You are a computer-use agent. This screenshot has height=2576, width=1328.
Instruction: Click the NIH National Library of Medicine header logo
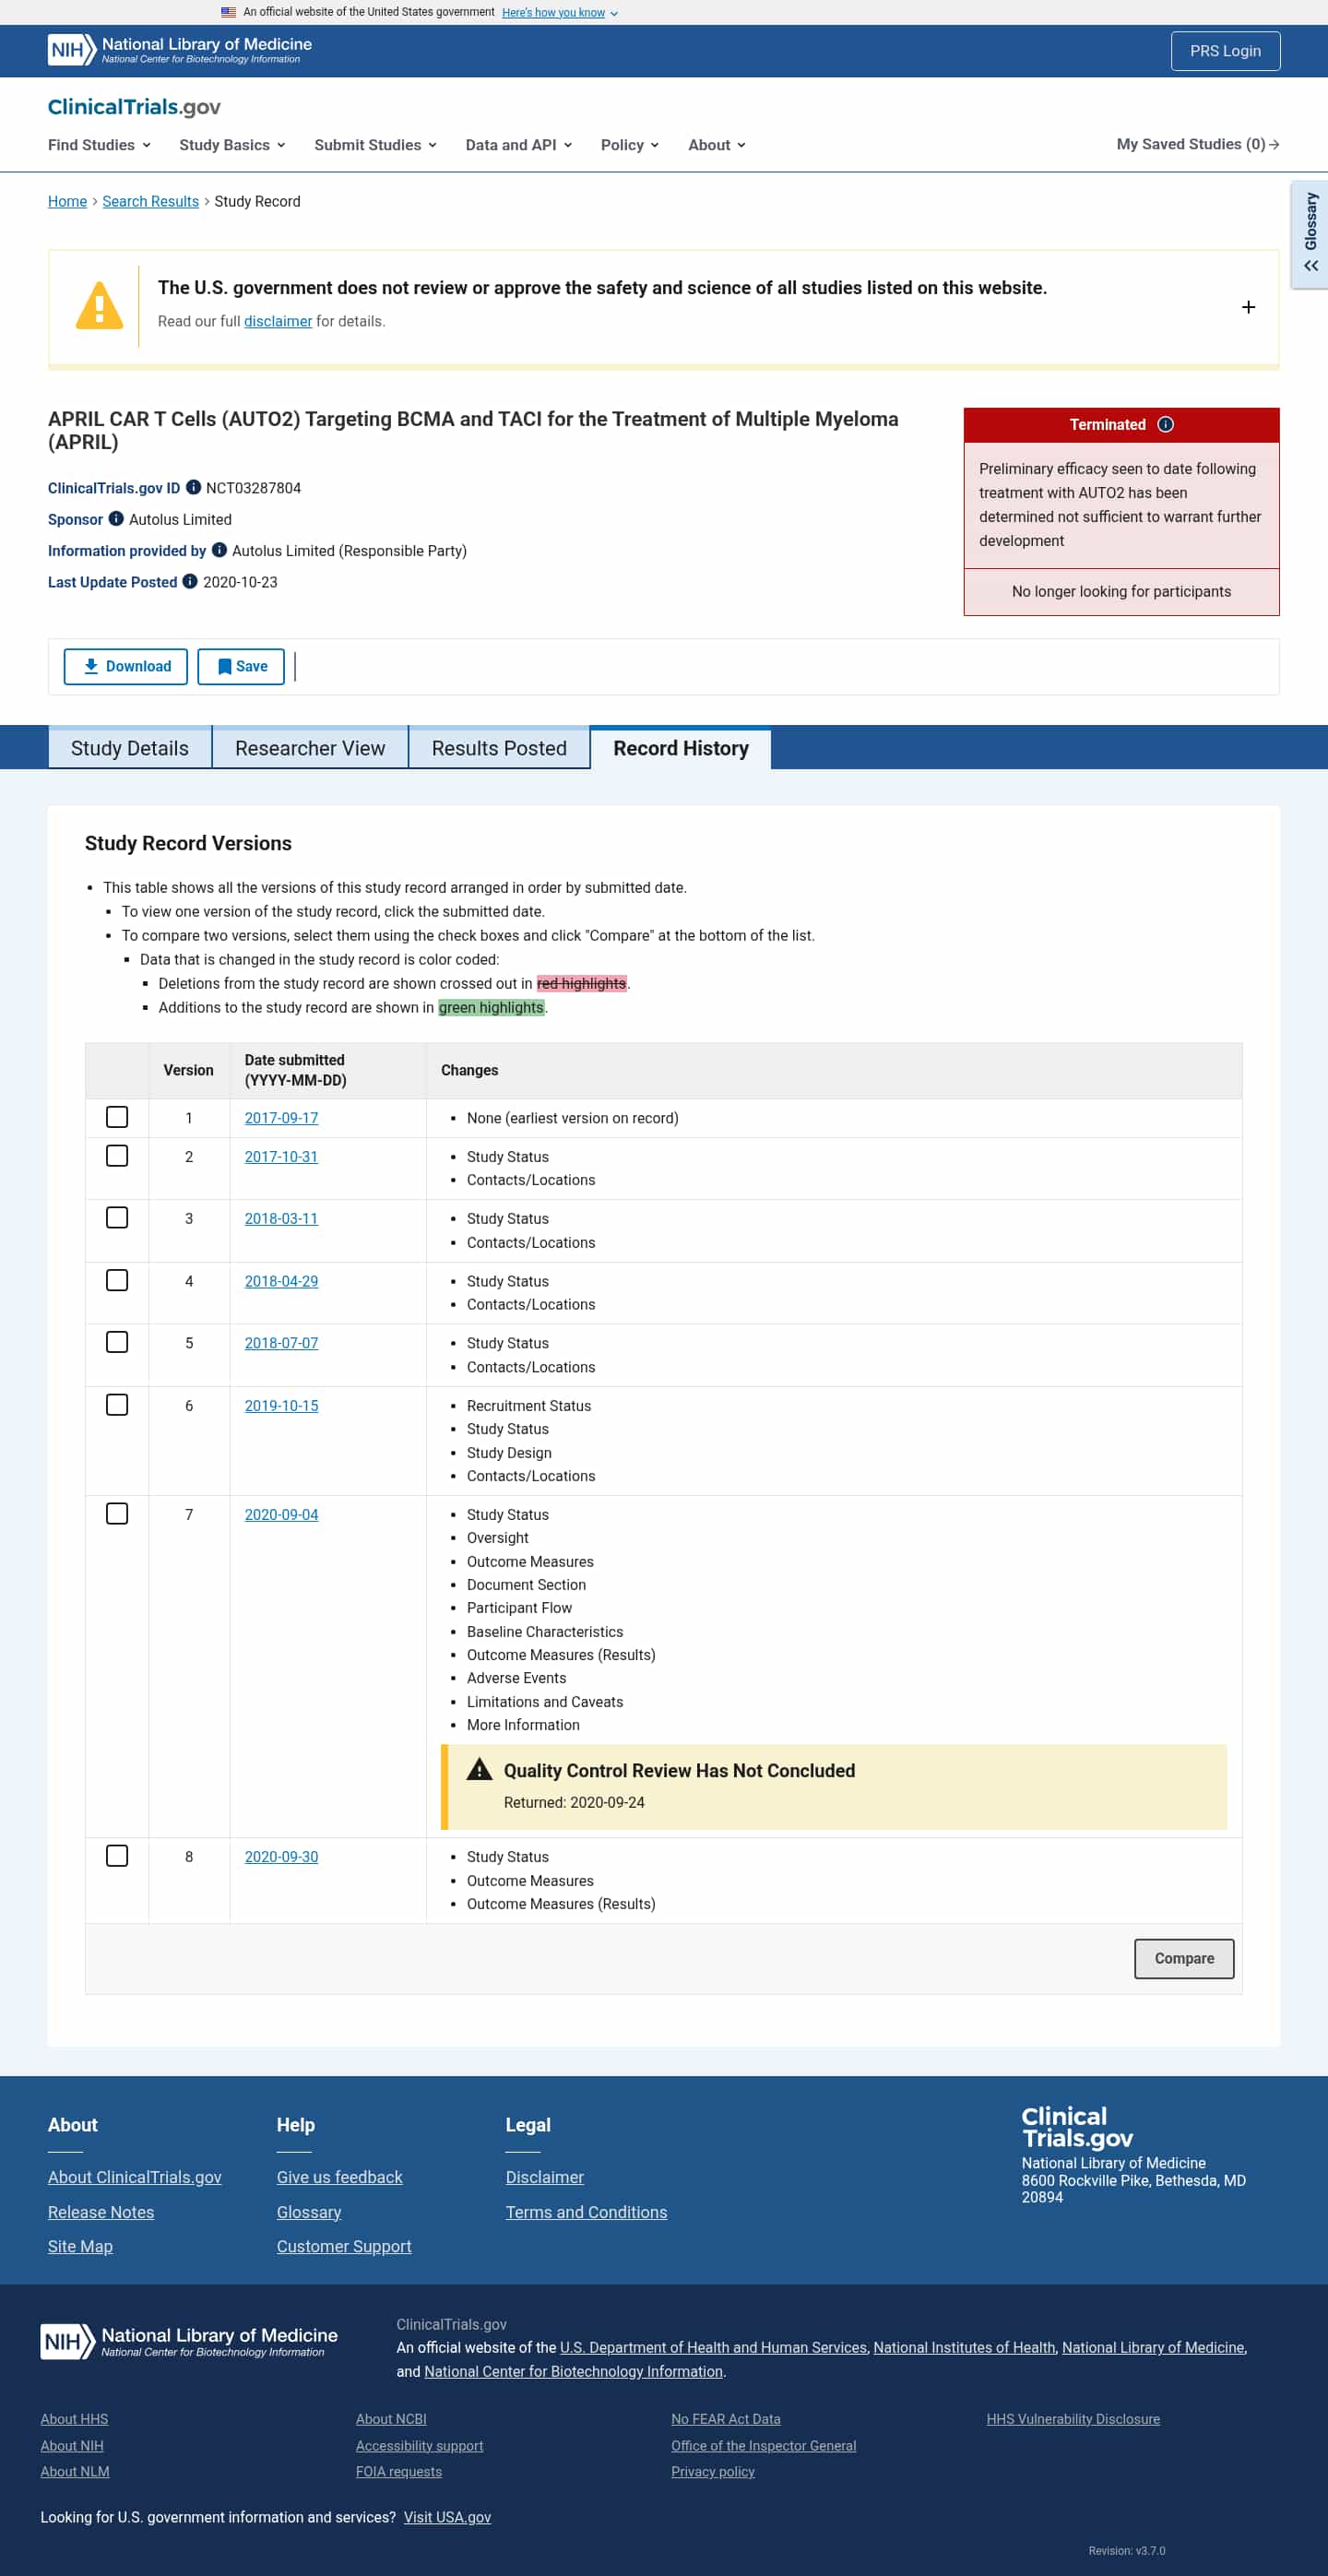pyautogui.click(x=180, y=50)
